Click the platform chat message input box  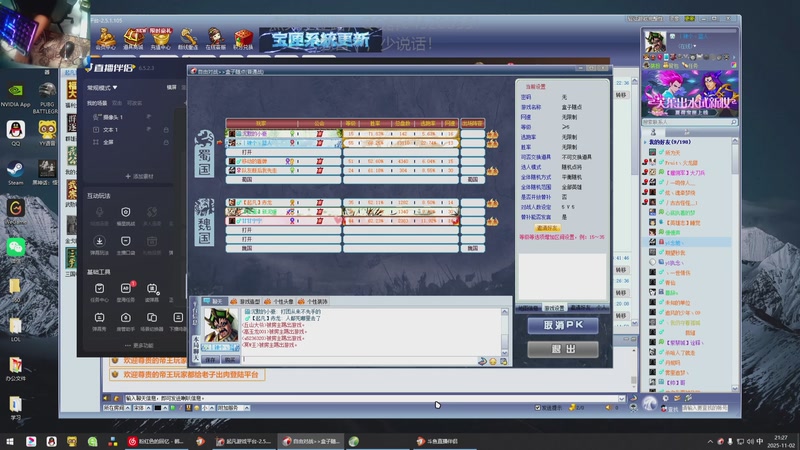pos(375,398)
